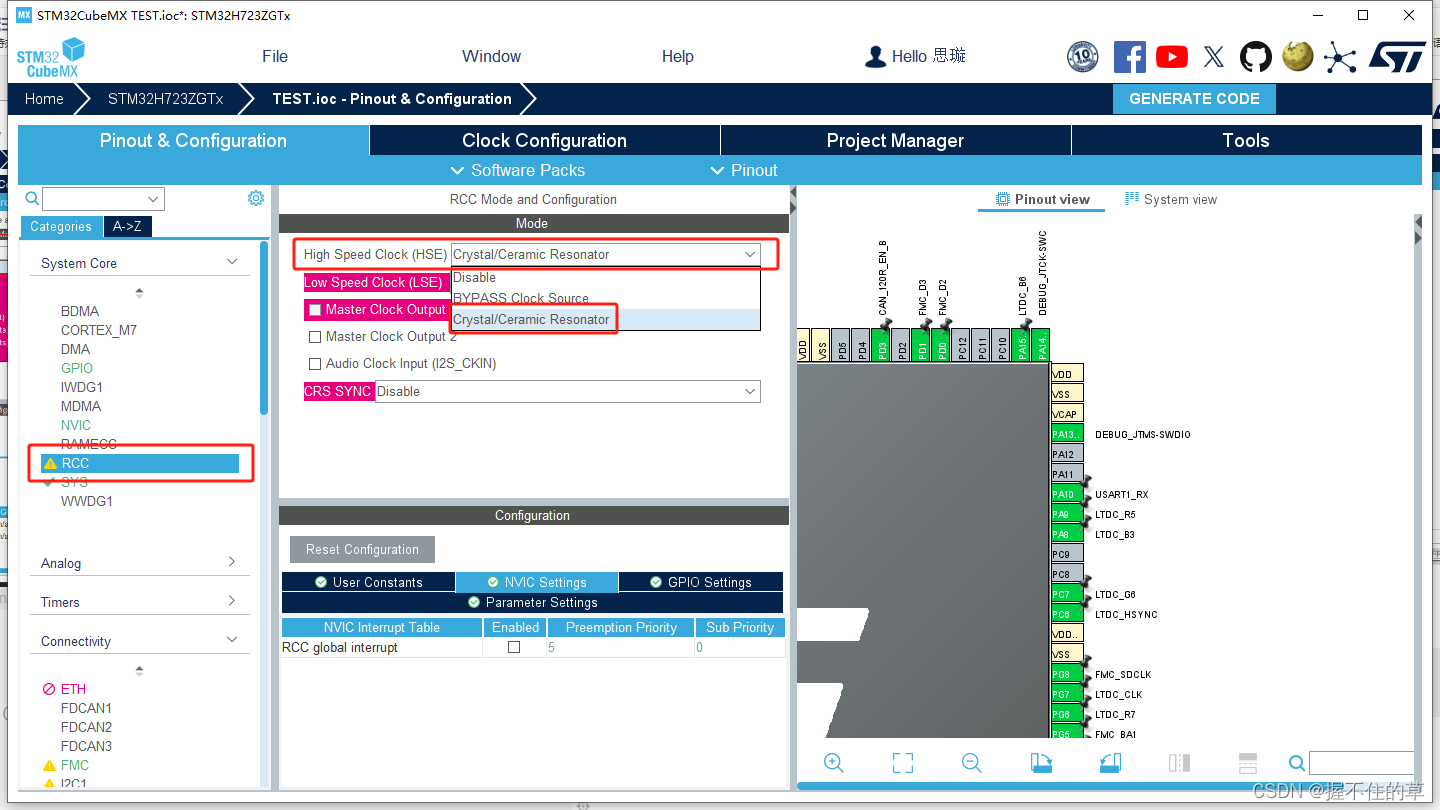Screen dimensions: 1440x810
Task: Choose Crystal/Ceramic Resonator list option
Action: tap(606, 319)
